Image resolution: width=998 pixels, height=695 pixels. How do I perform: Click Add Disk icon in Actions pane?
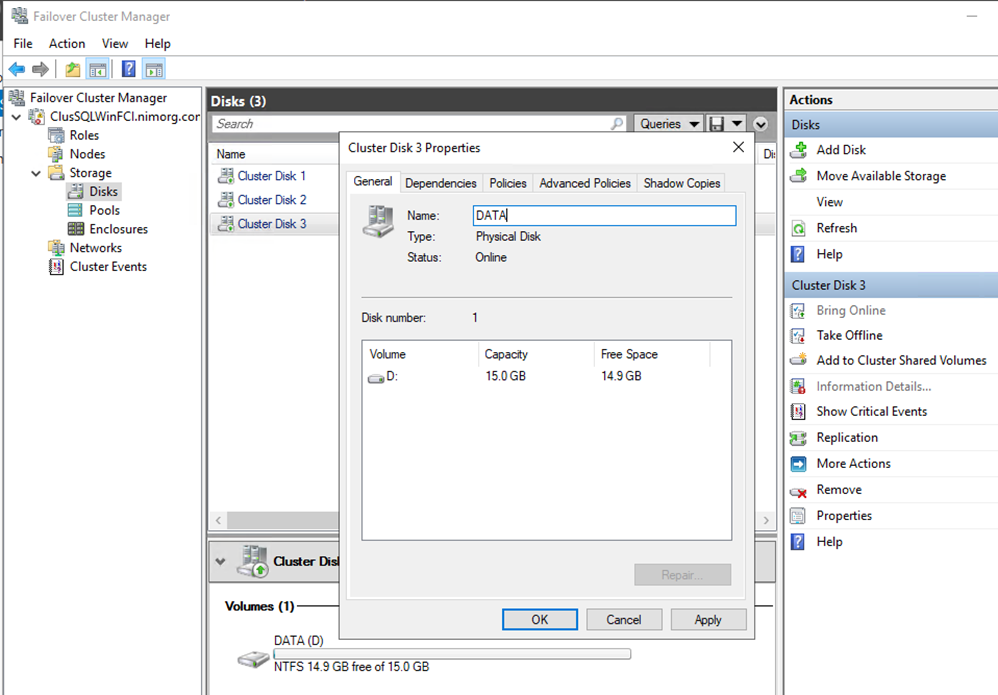(798, 150)
